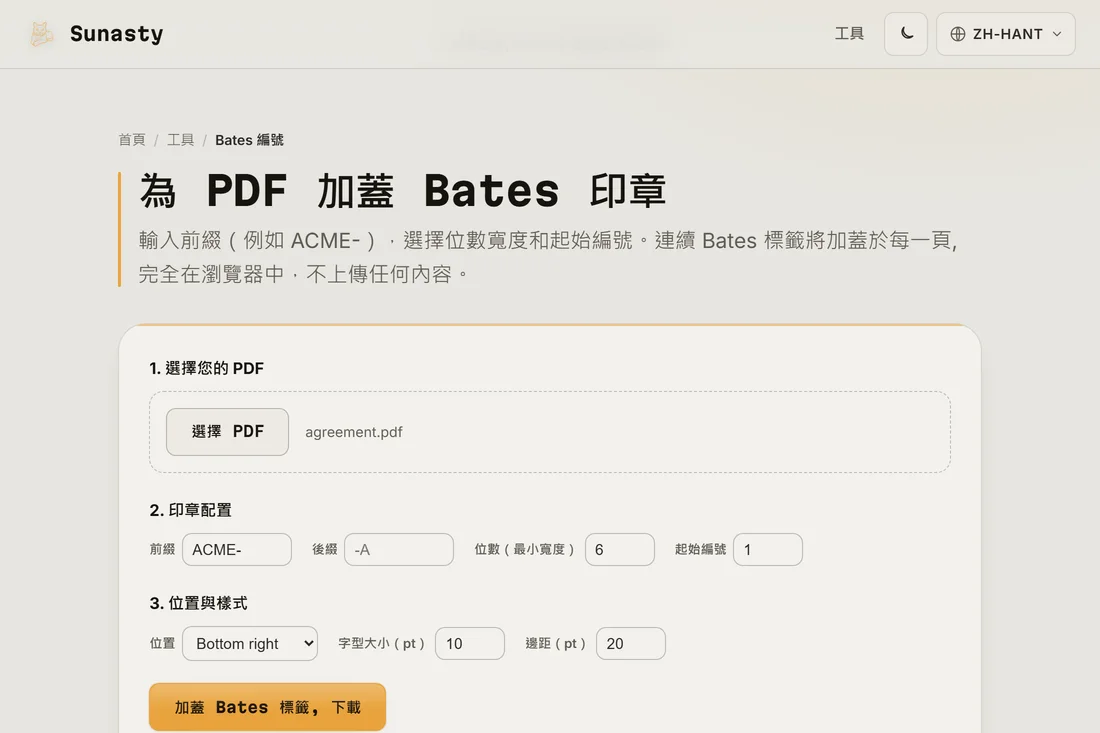The image size is (1100, 733).
Task: Click the globe icon in the language selector
Action: point(958,34)
